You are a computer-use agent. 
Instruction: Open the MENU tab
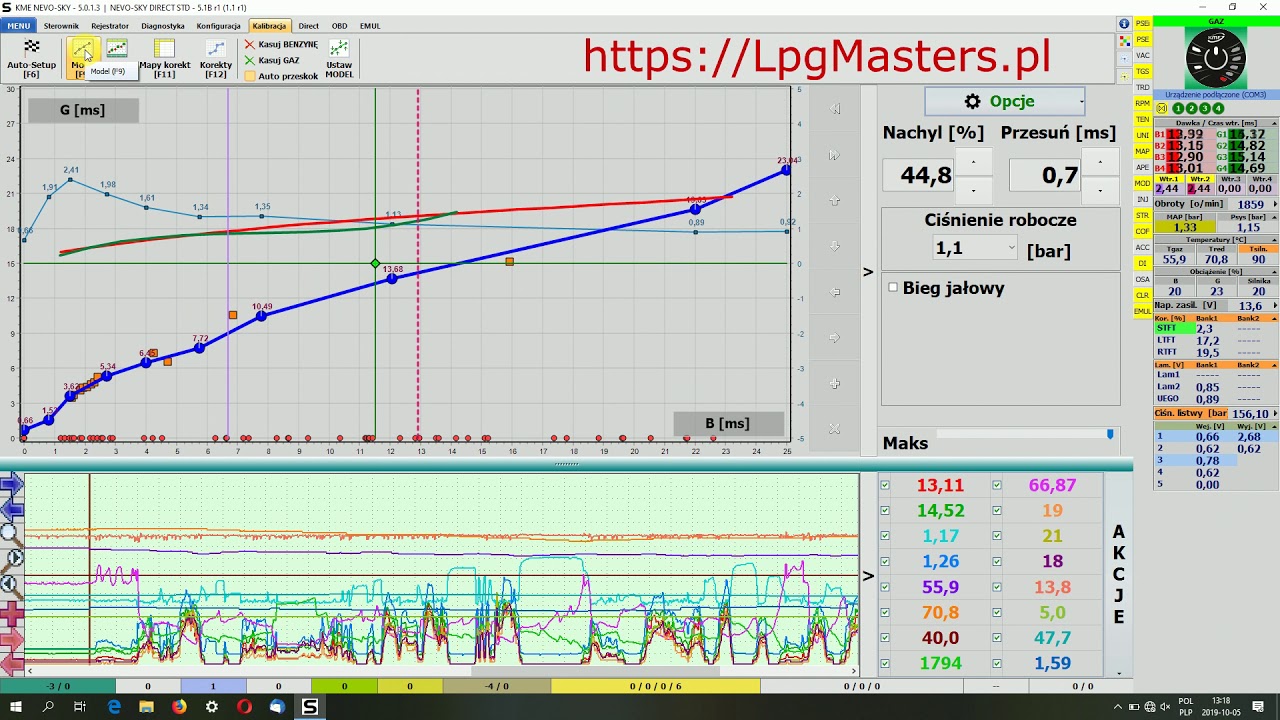click(x=18, y=26)
